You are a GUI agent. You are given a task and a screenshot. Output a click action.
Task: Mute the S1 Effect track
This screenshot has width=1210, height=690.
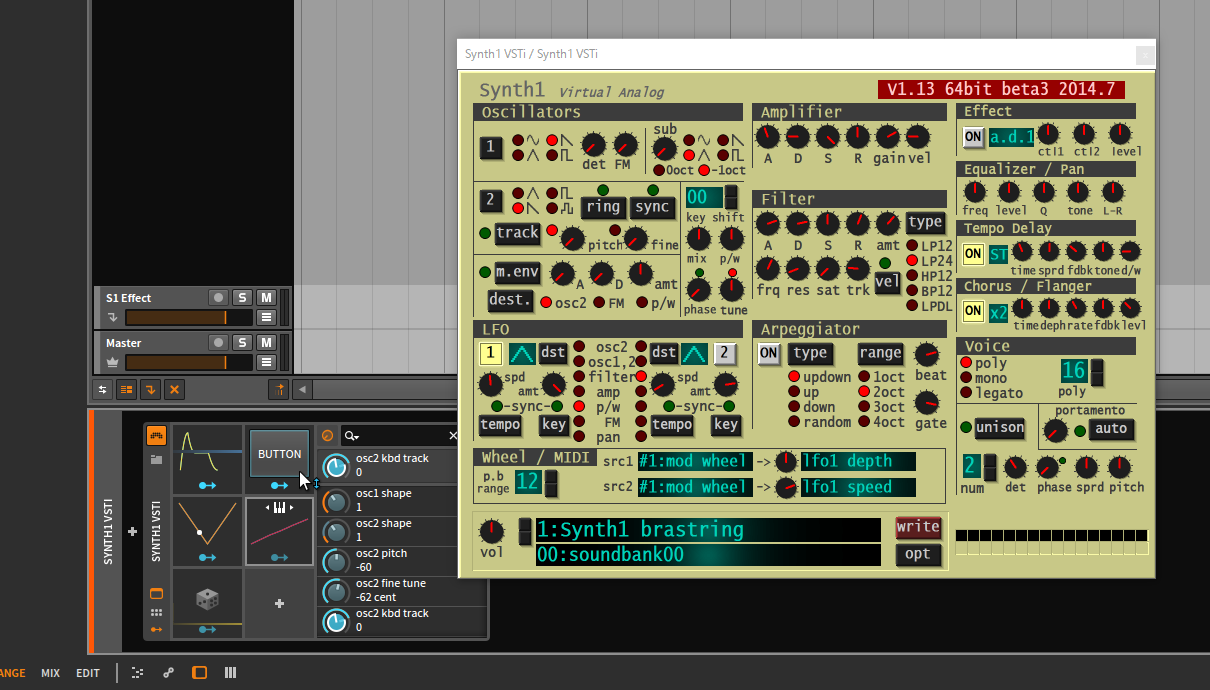point(266,298)
